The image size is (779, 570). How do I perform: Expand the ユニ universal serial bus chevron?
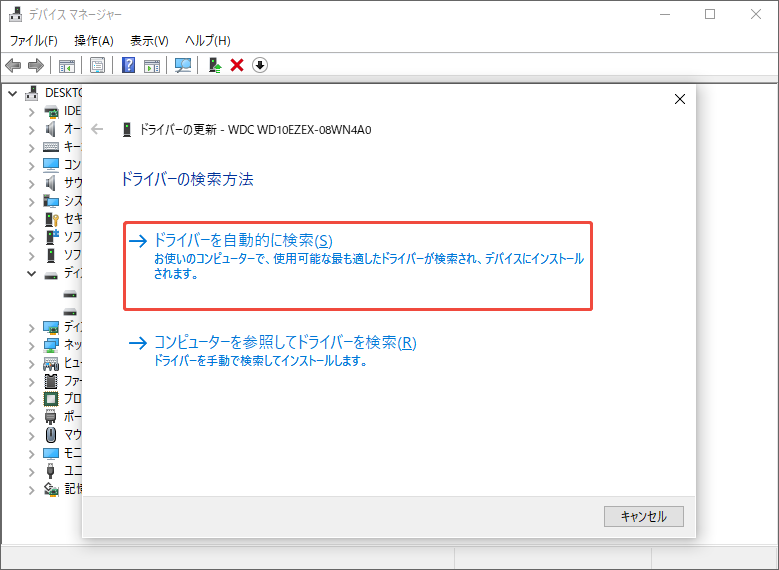point(32,472)
